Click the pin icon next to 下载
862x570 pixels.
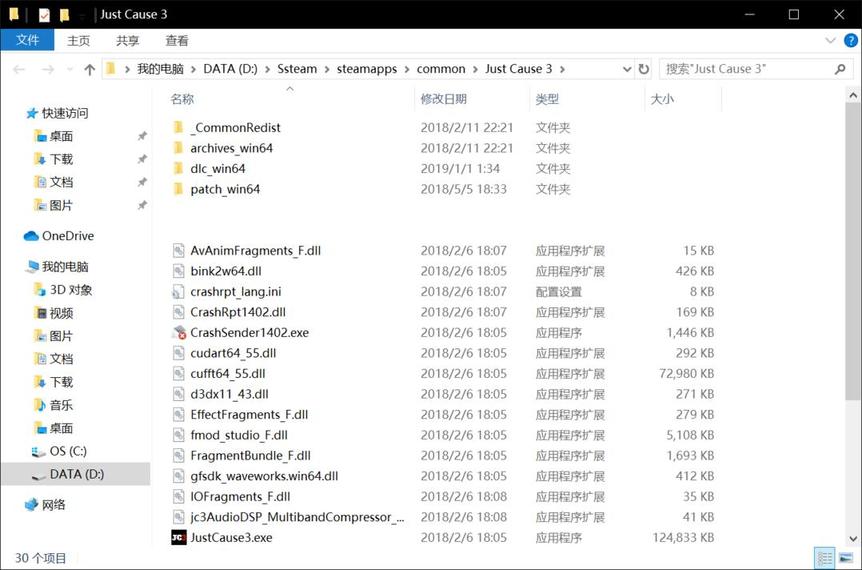click(142, 159)
